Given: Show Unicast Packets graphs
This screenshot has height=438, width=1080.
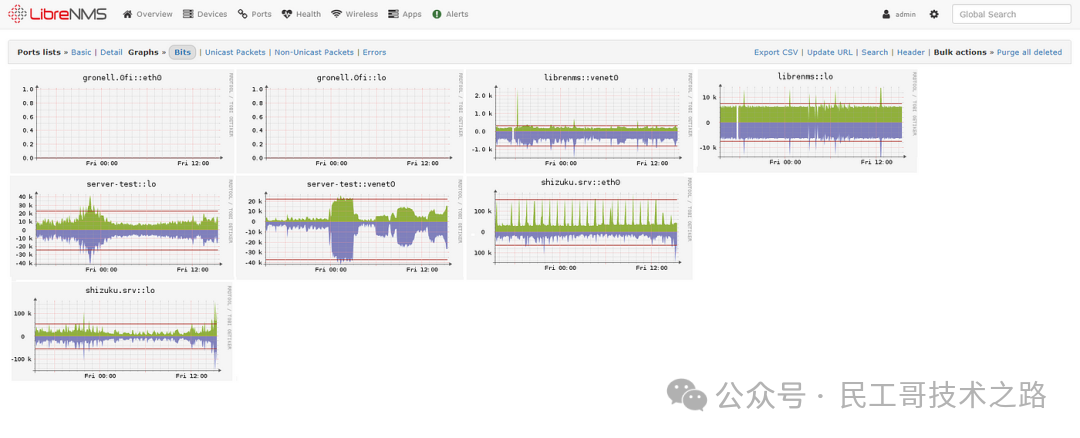Looking at the screenshot, I should point(235,52).
